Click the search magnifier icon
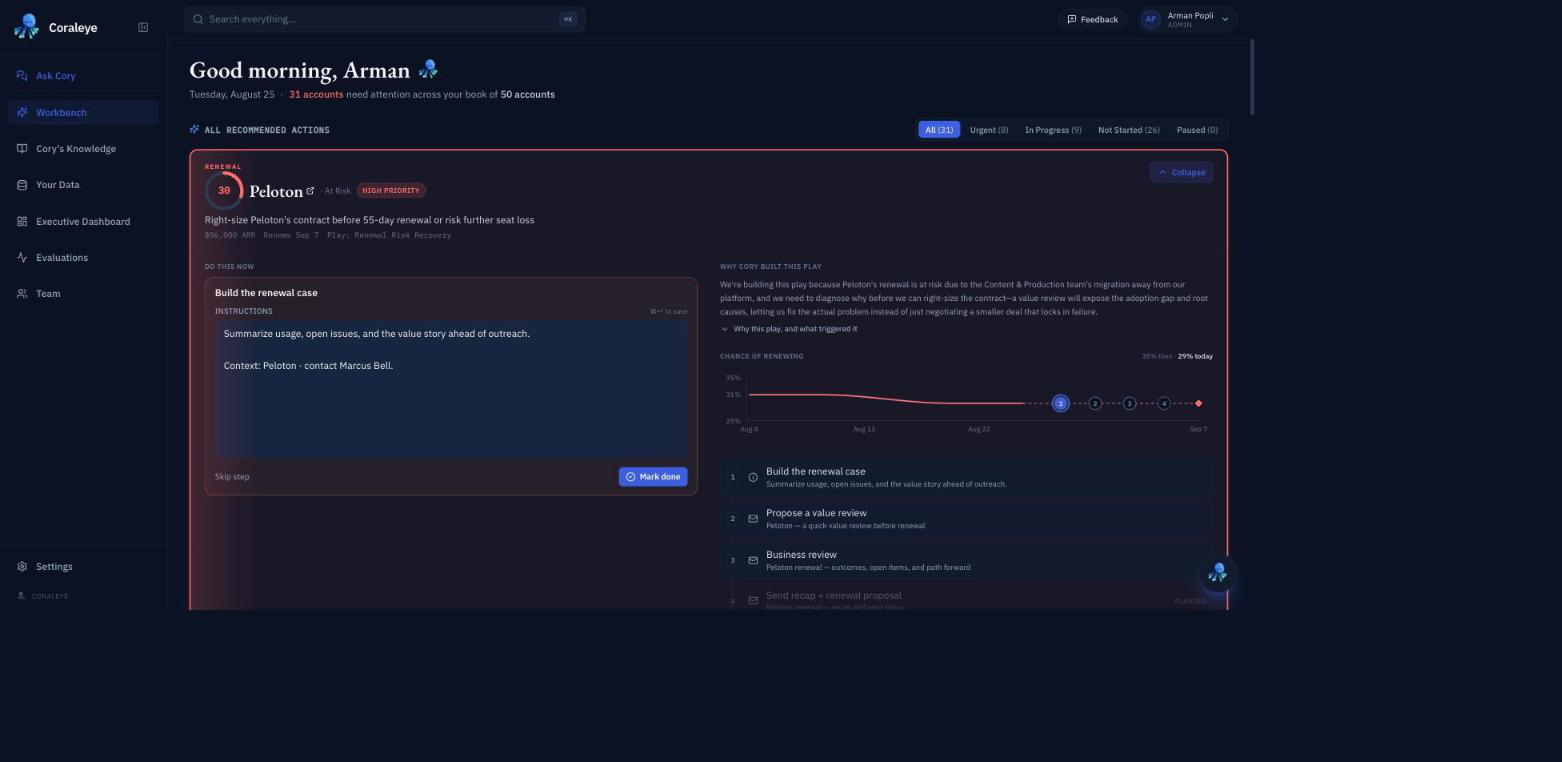 click(198, 19)
